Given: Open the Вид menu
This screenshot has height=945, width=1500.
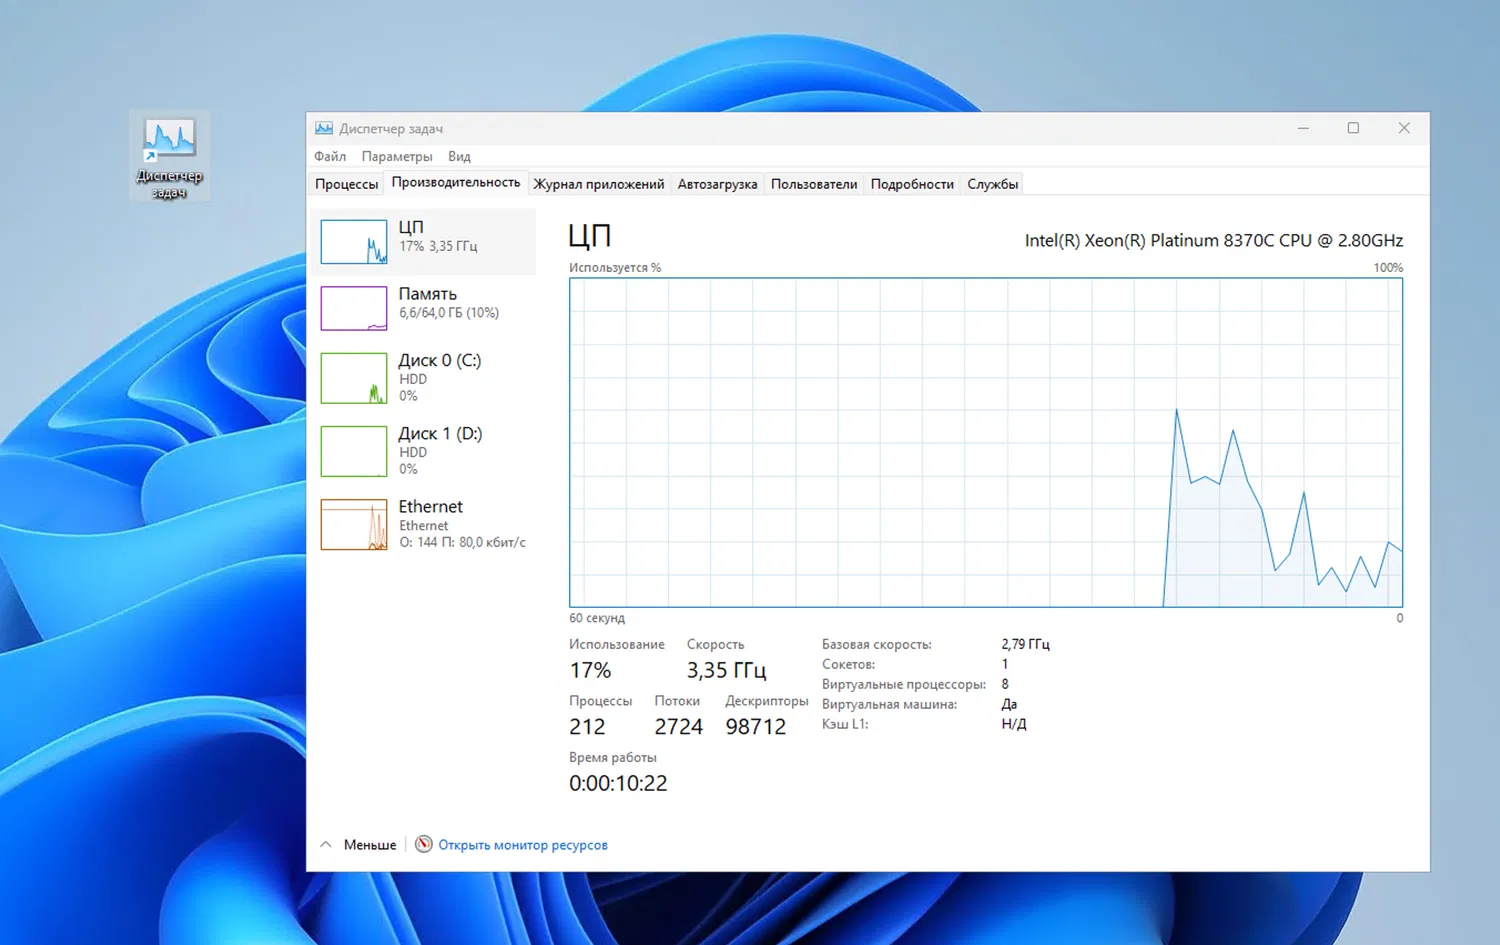Looking at the screenshot, I should (459, 156).
